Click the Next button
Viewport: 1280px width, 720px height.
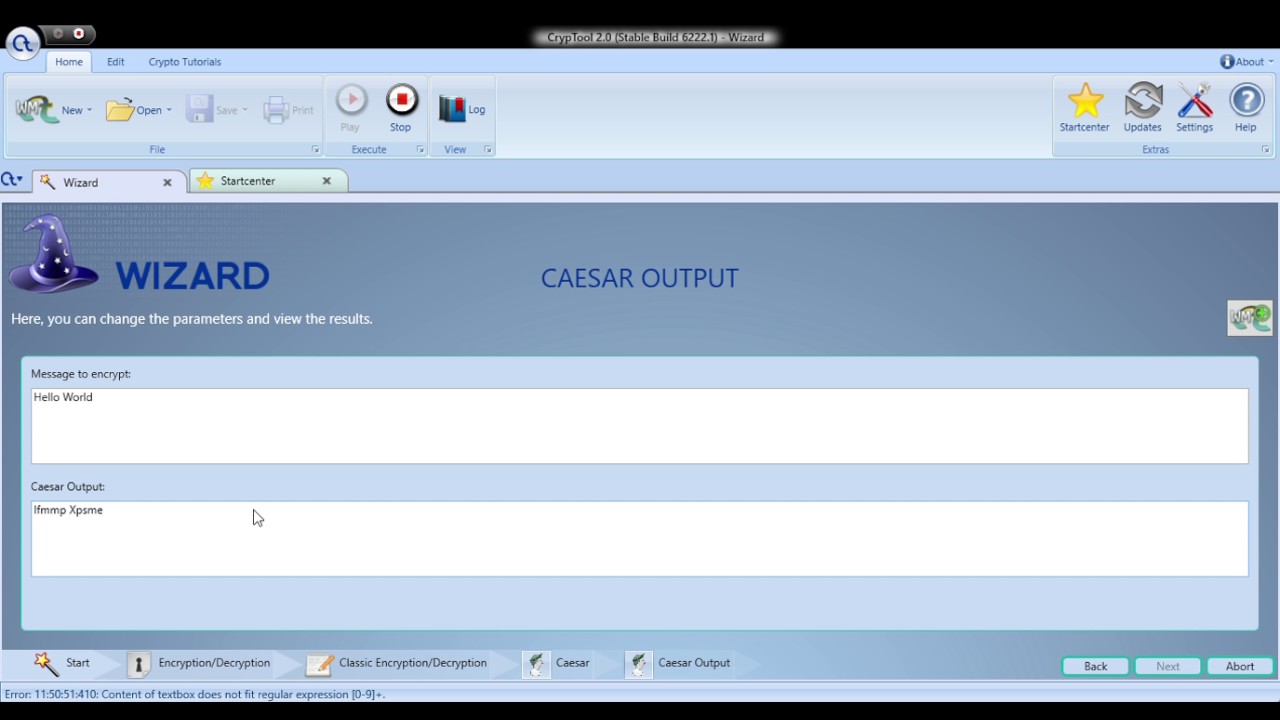(1168, 666)
